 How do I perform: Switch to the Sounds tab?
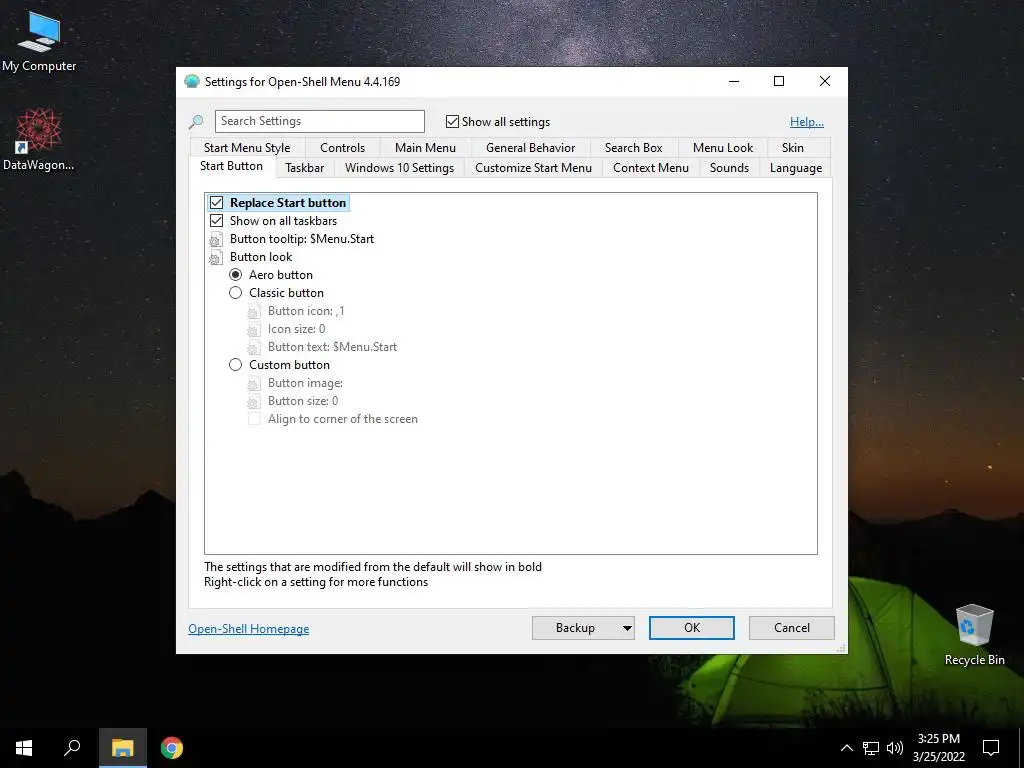pos(729,168)
